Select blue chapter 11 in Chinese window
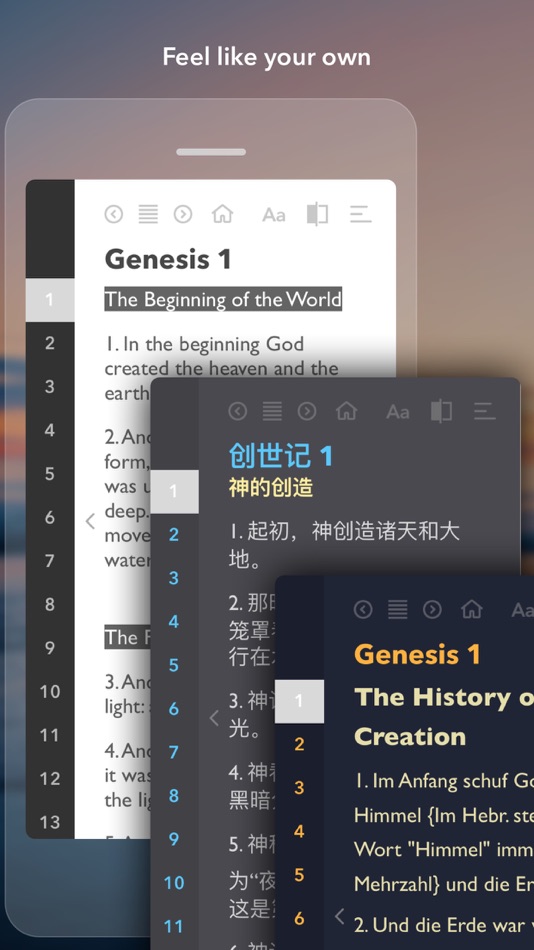The image size is (534, 950). [174, 927]
